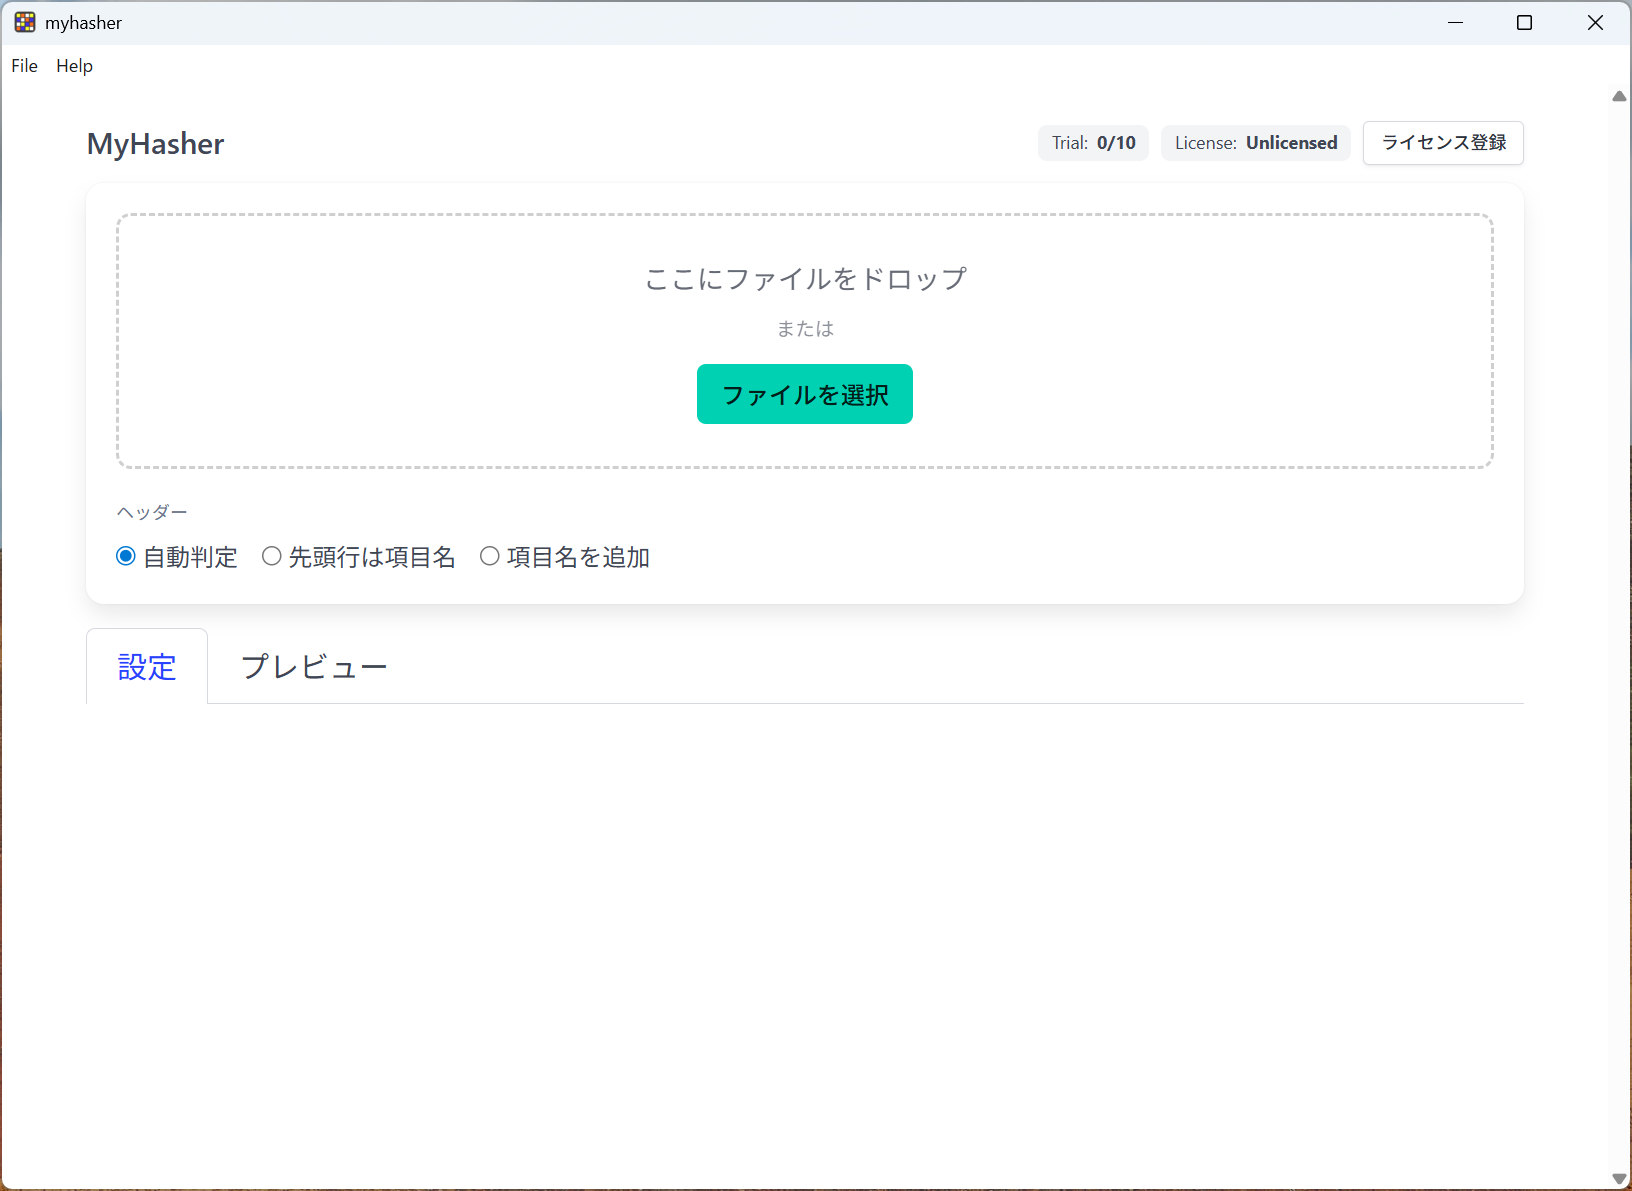
Task: Select the 自動判定 radio option
Action: [126, 556]
